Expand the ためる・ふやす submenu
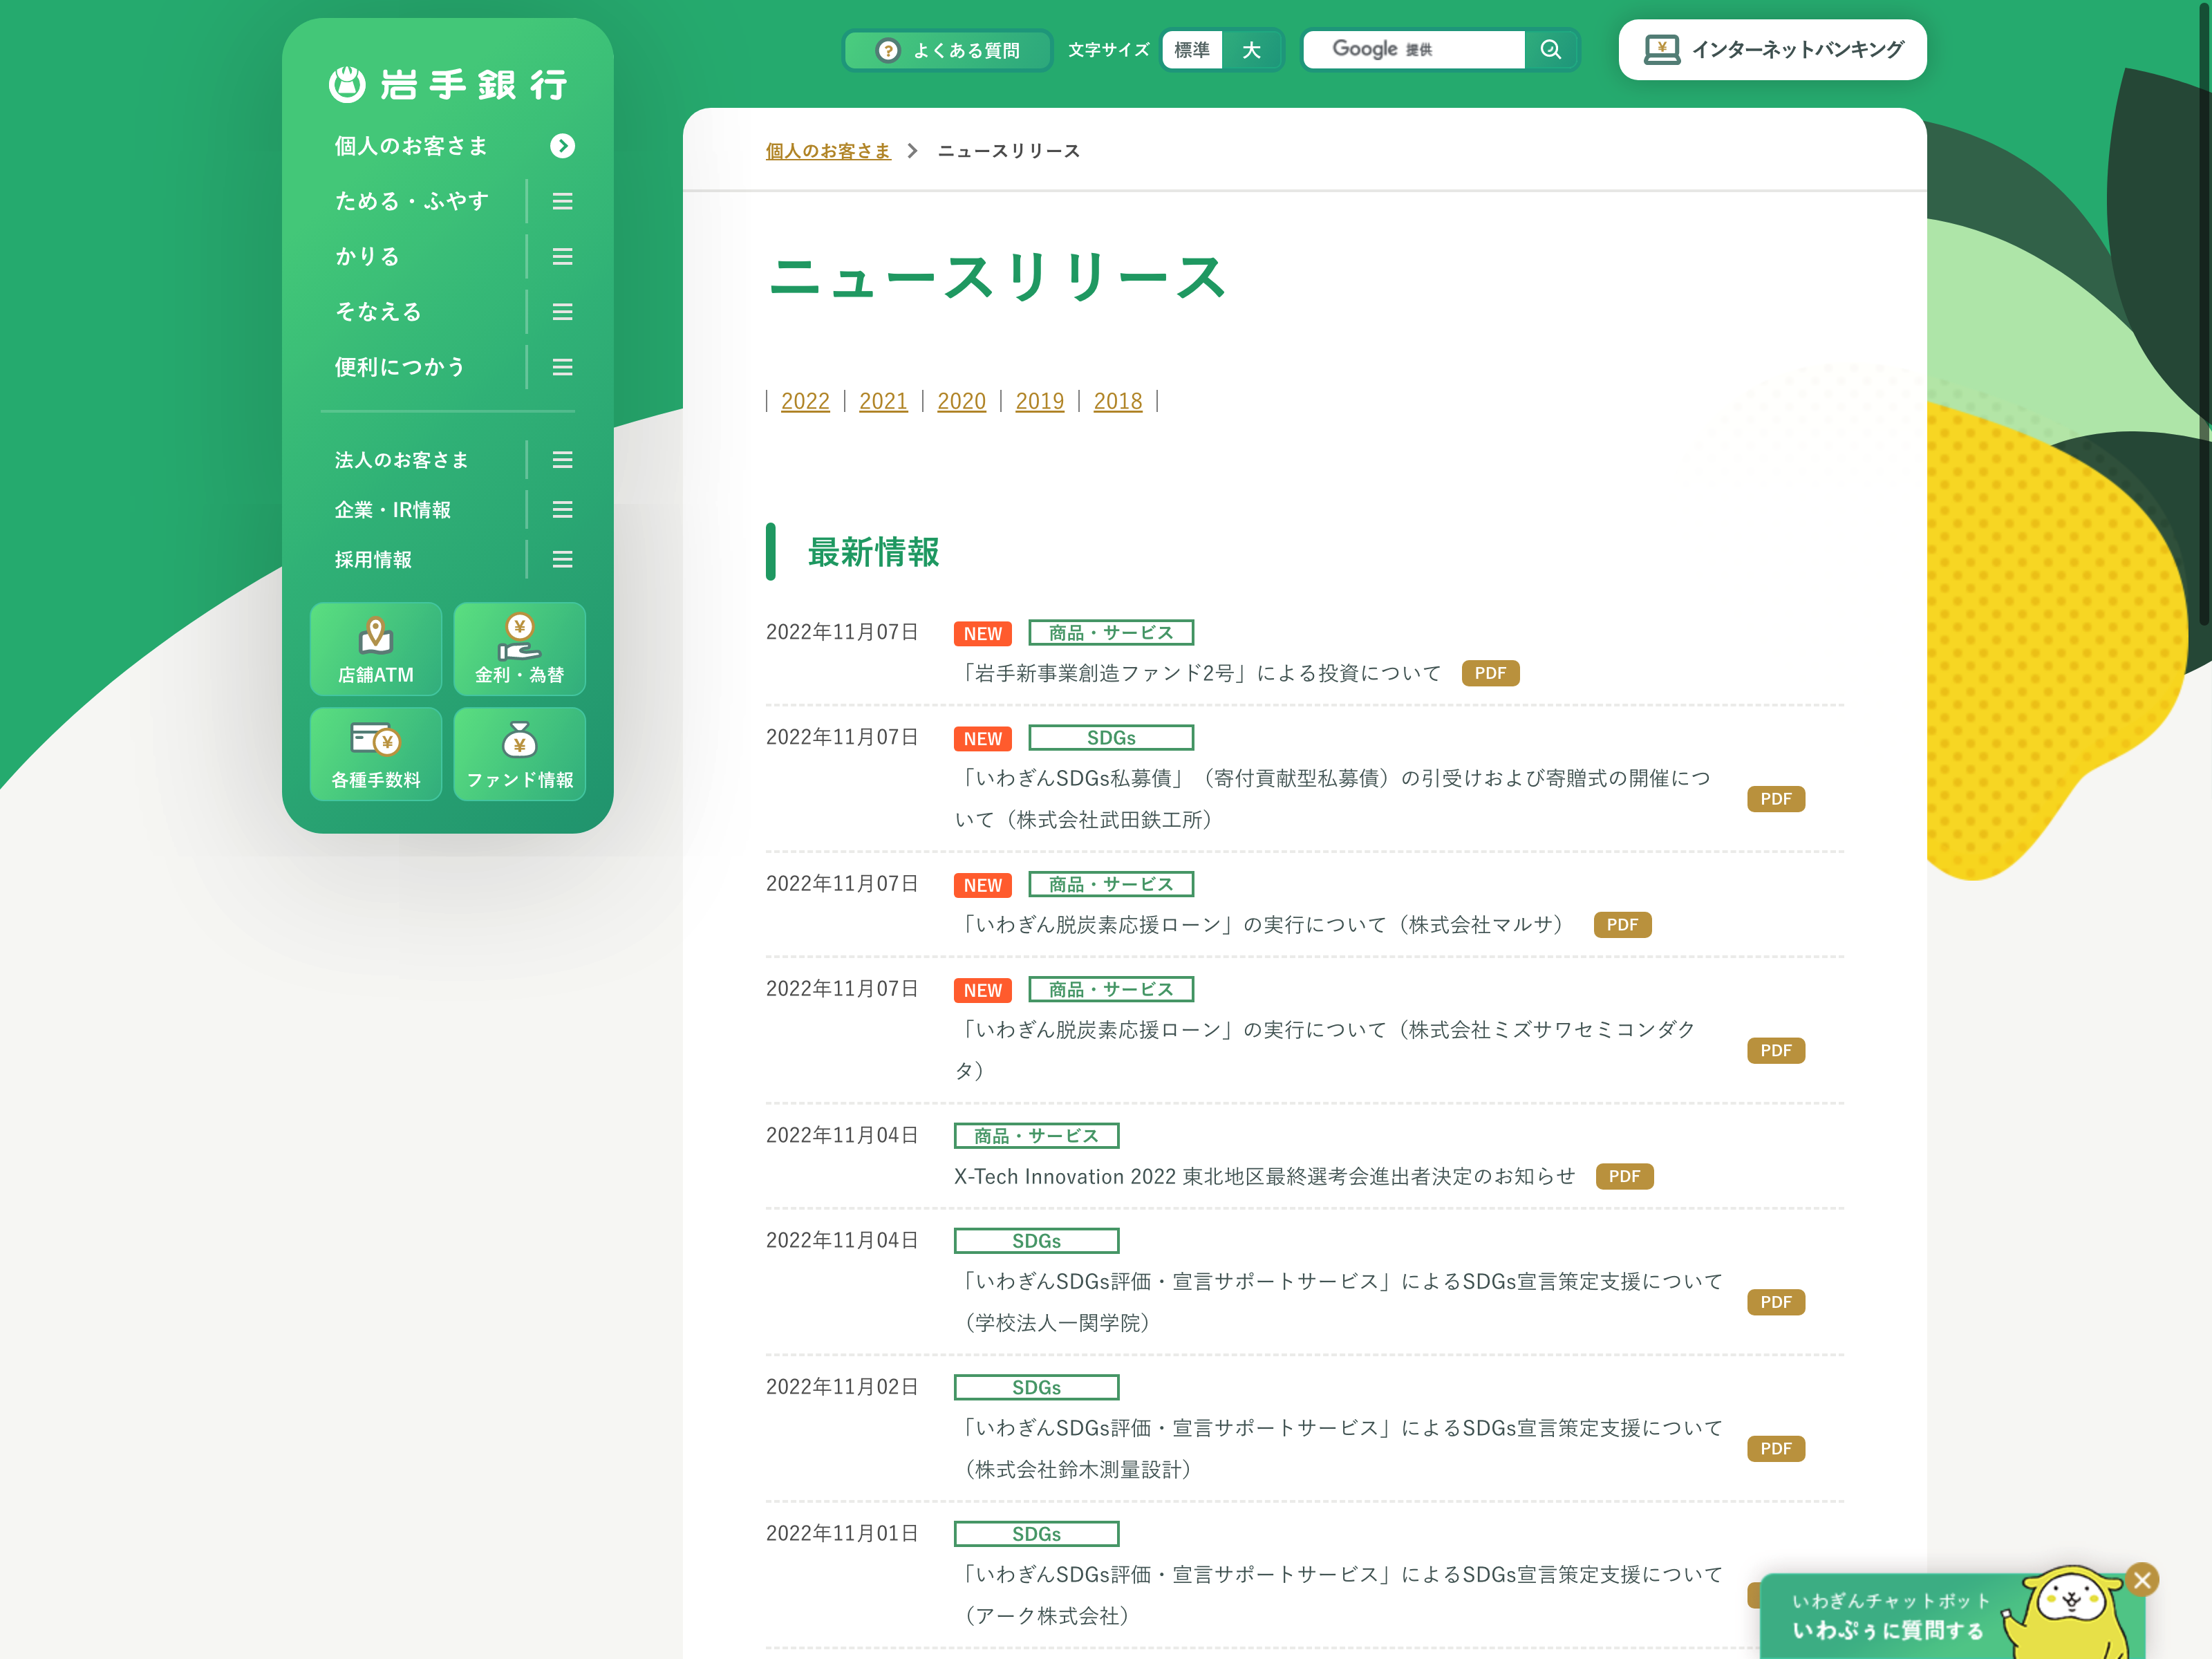Image resolution: width=2212 pixels, height=1659 pixels. coord(563,202)
